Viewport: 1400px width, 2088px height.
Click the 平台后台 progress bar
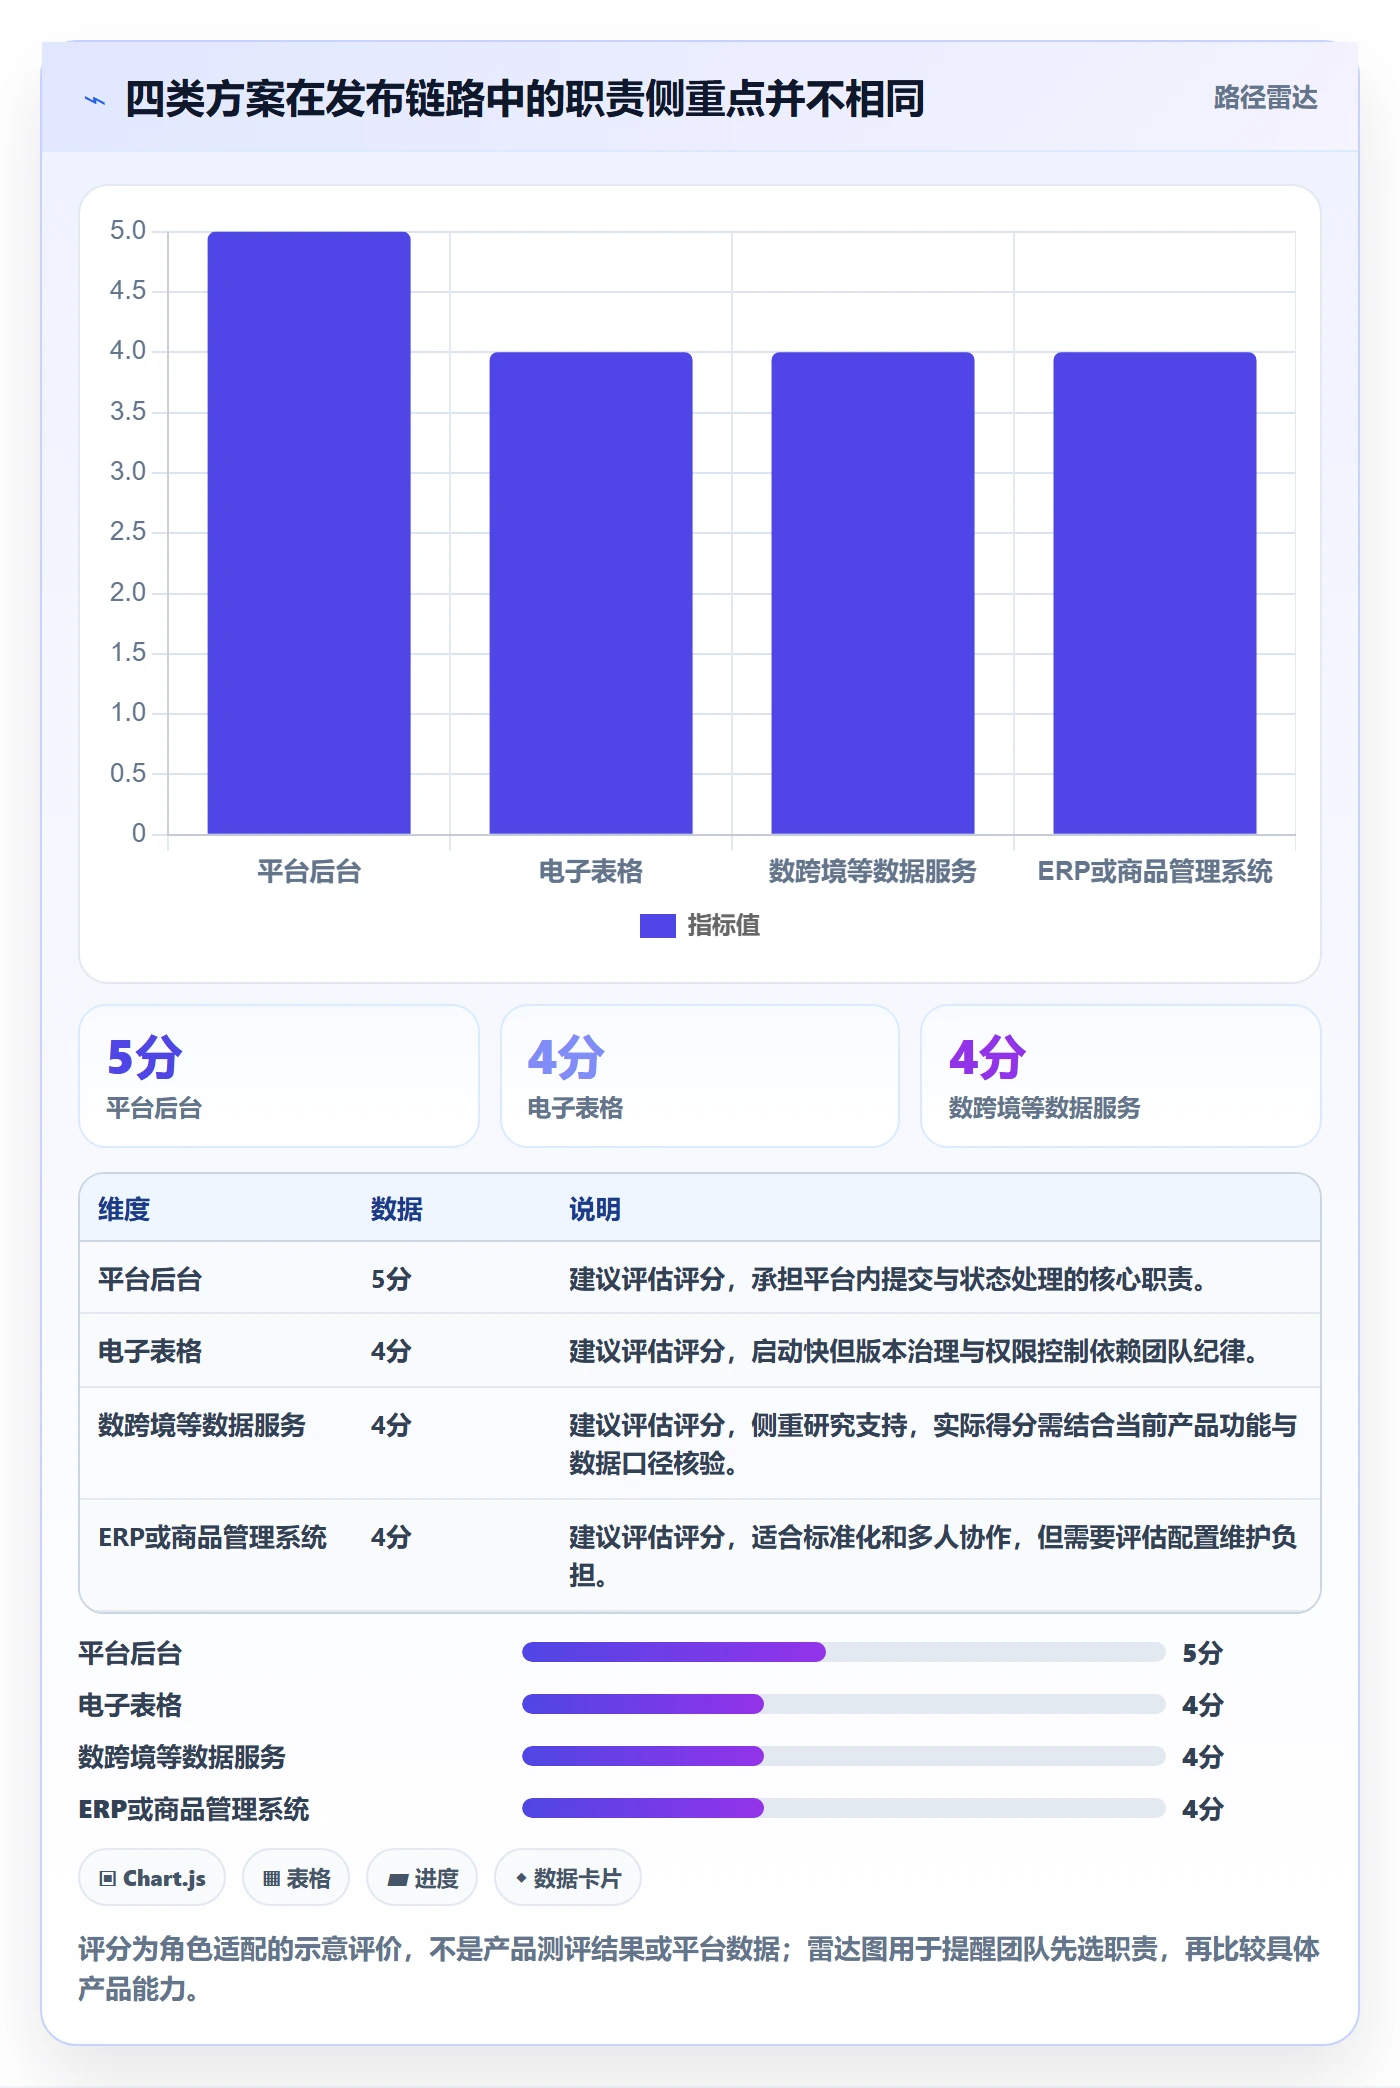tap(843, 1652)
